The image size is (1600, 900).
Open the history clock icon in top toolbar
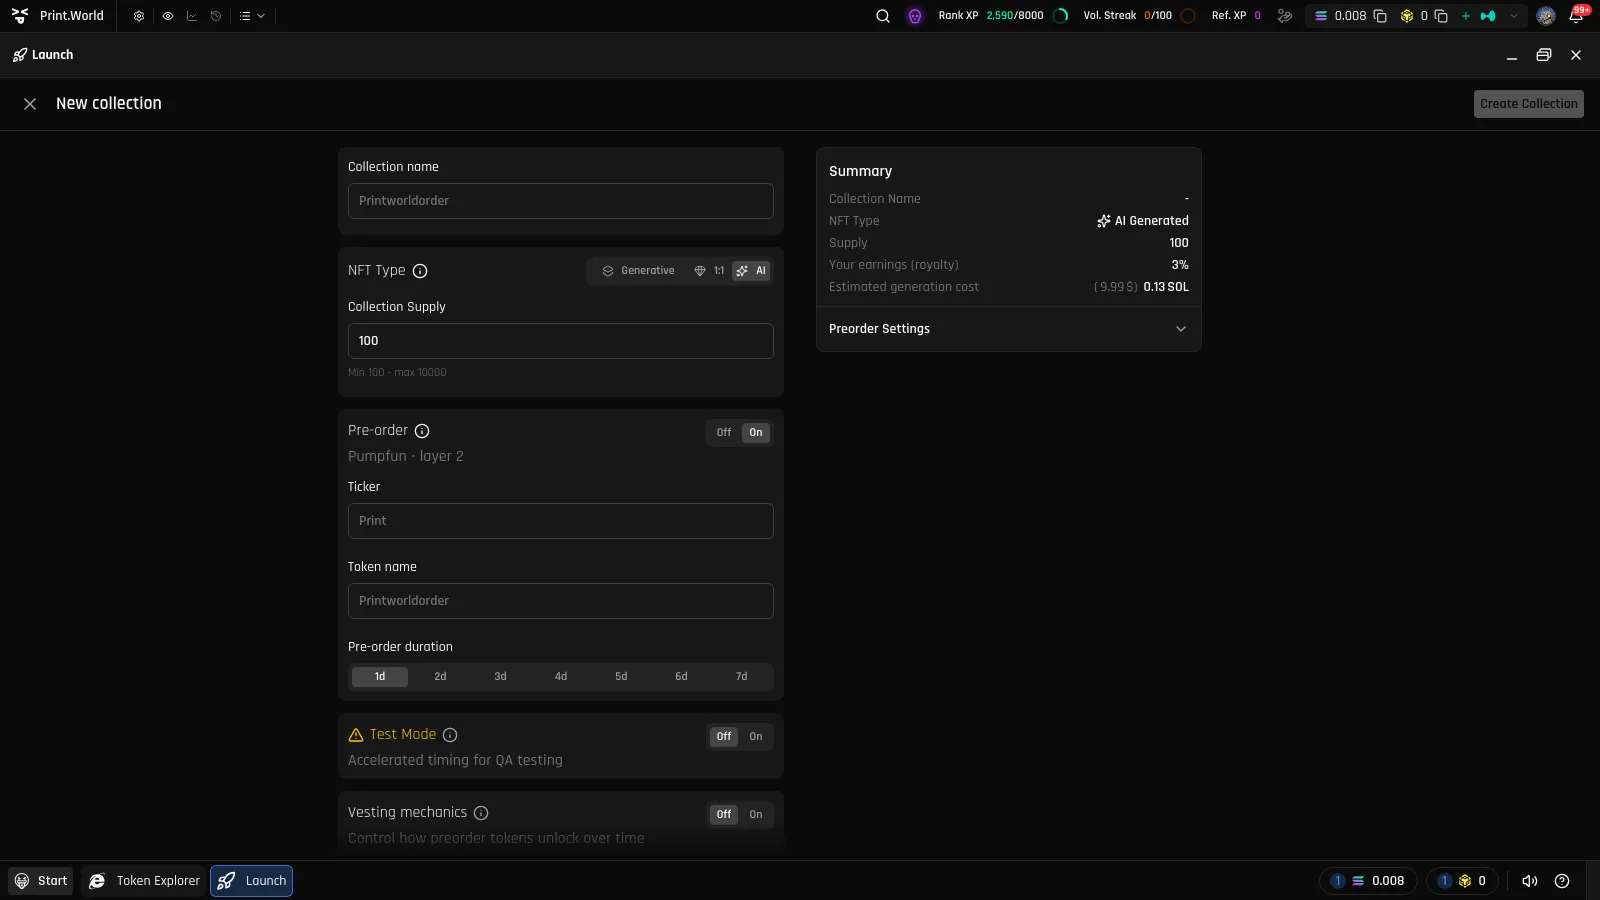click(216, 16)
